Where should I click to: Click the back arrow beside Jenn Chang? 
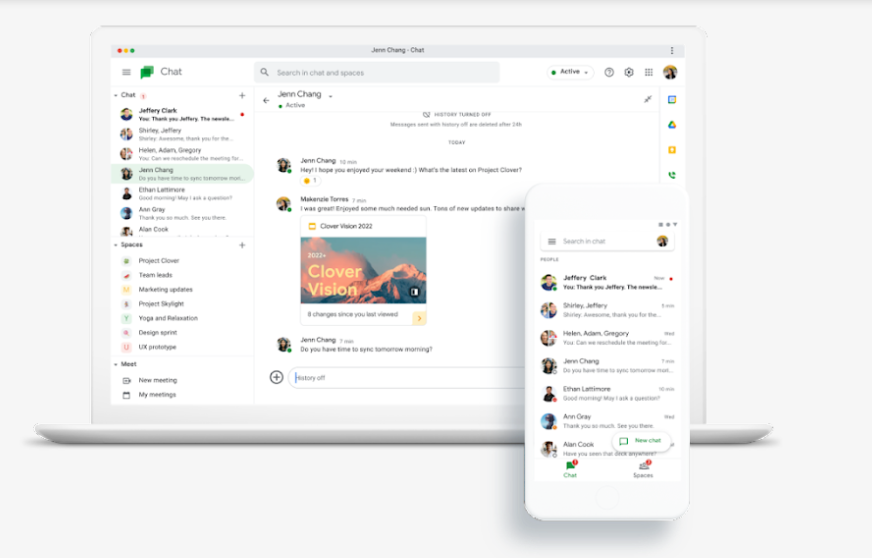pos(266,100)
